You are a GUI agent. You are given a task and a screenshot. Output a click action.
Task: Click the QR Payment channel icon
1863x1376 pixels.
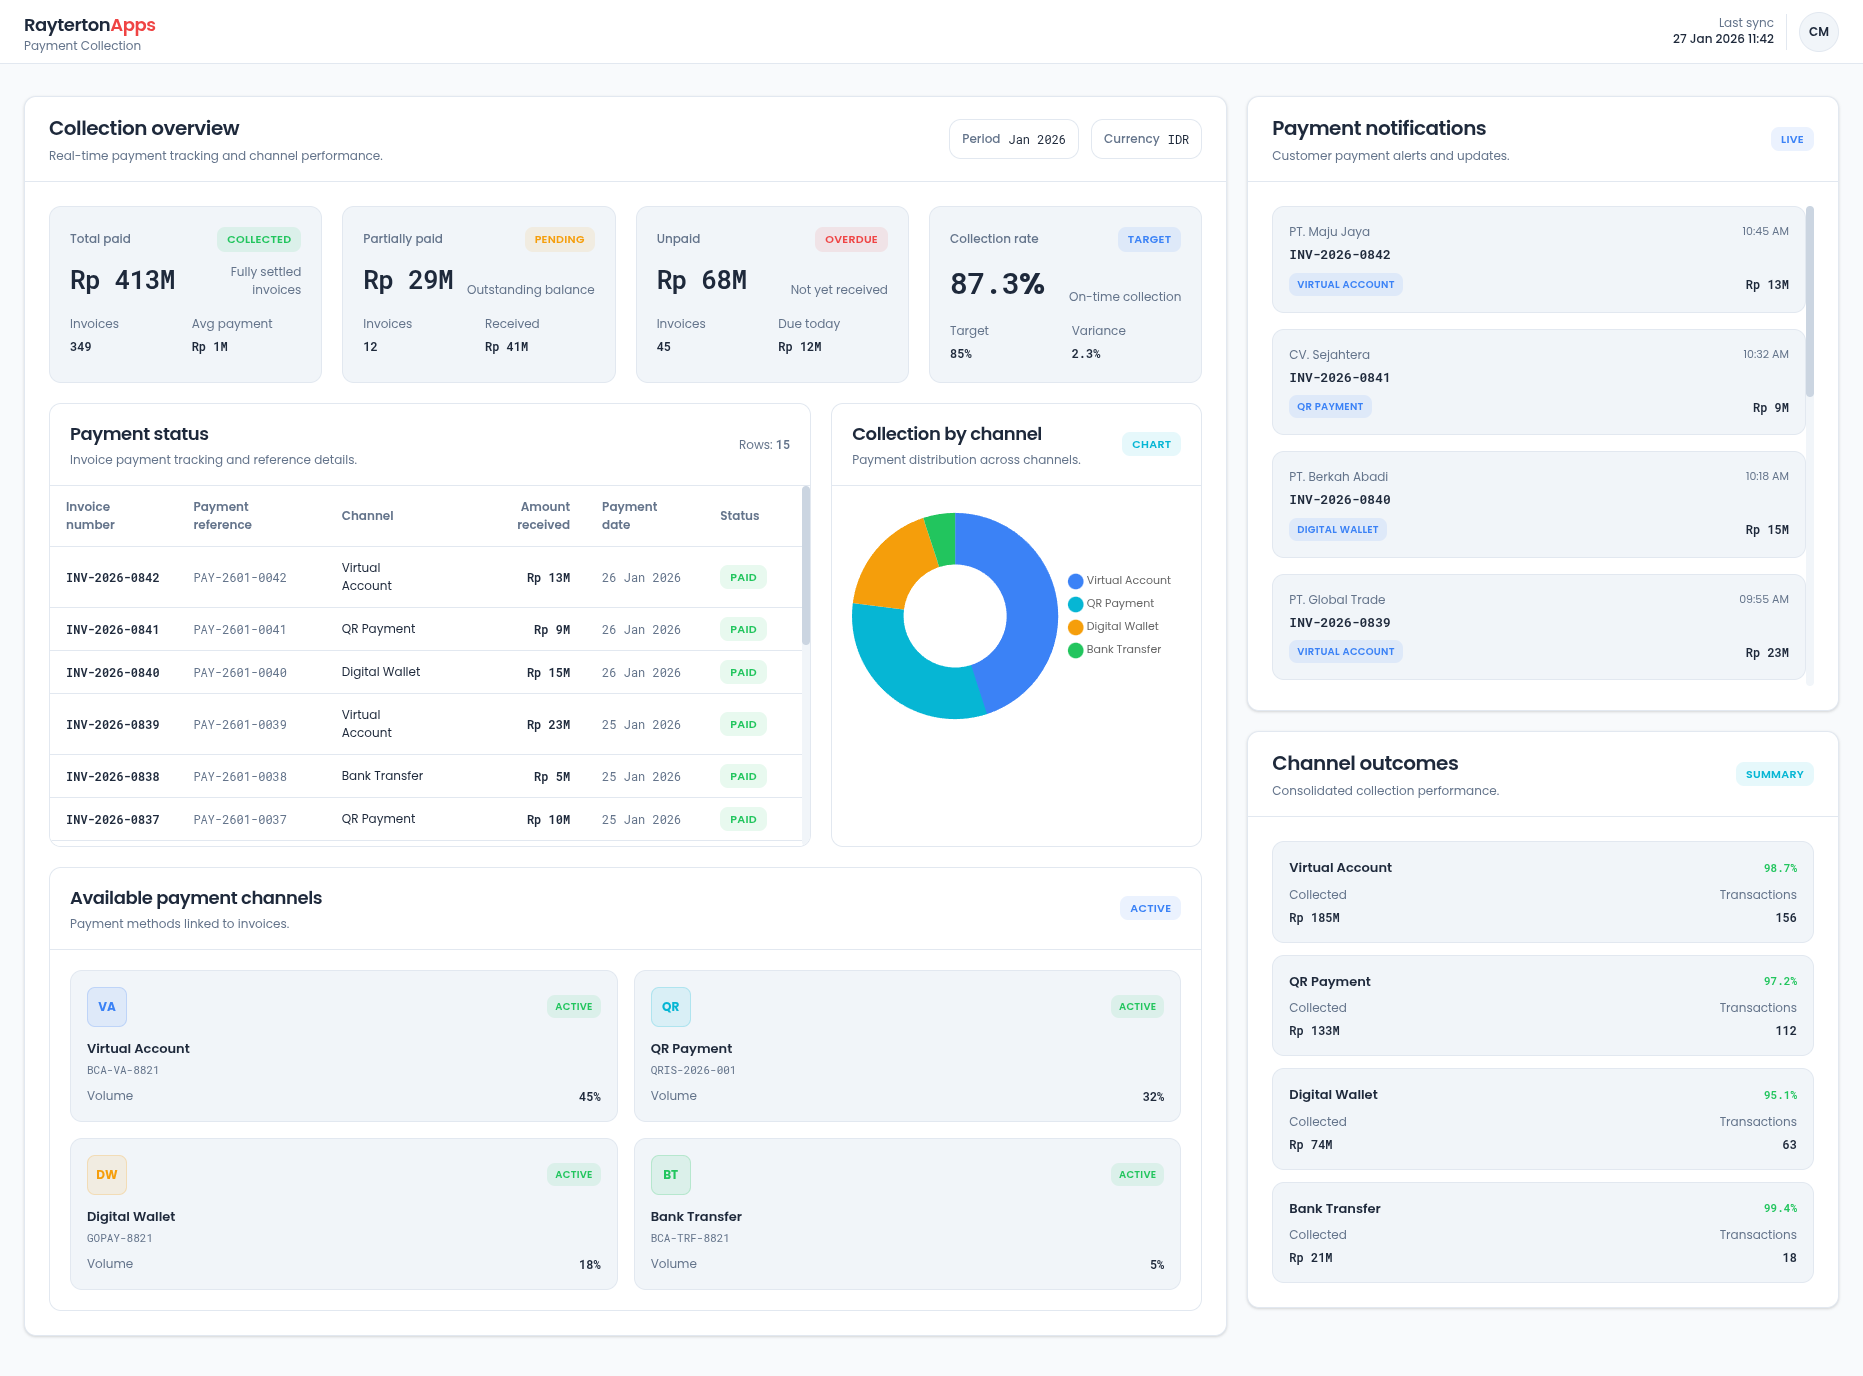click(x=670, y=1007)
